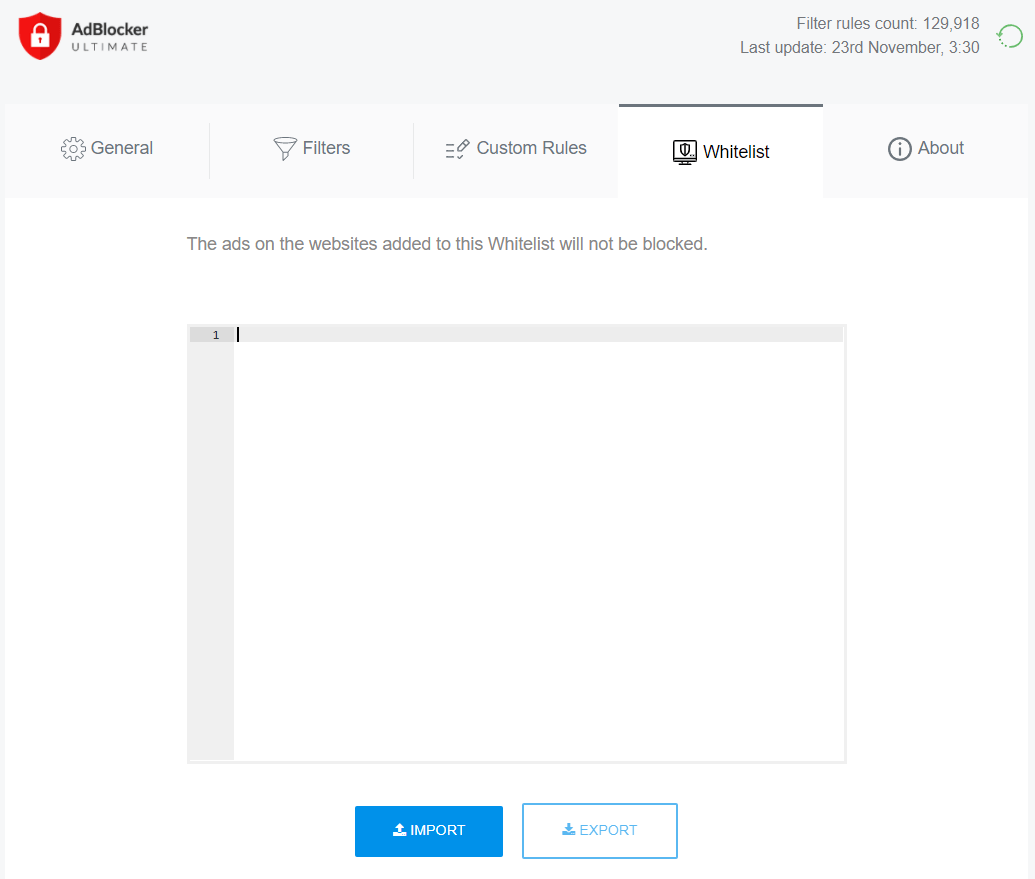Click the IMPORT button
This screenshot has width=1035, height=879.
point(429,831)
